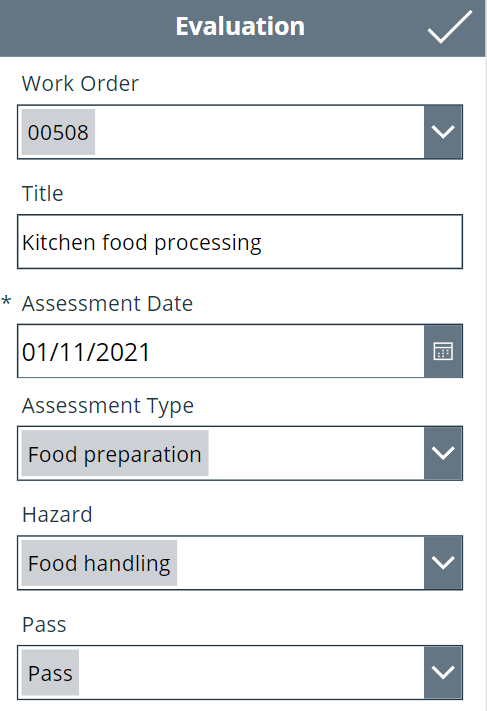The height and width of the screenshot is (711, 487).
Task: Click the empty area inside Assessment Type combo box
Action: tap(316, 453)
